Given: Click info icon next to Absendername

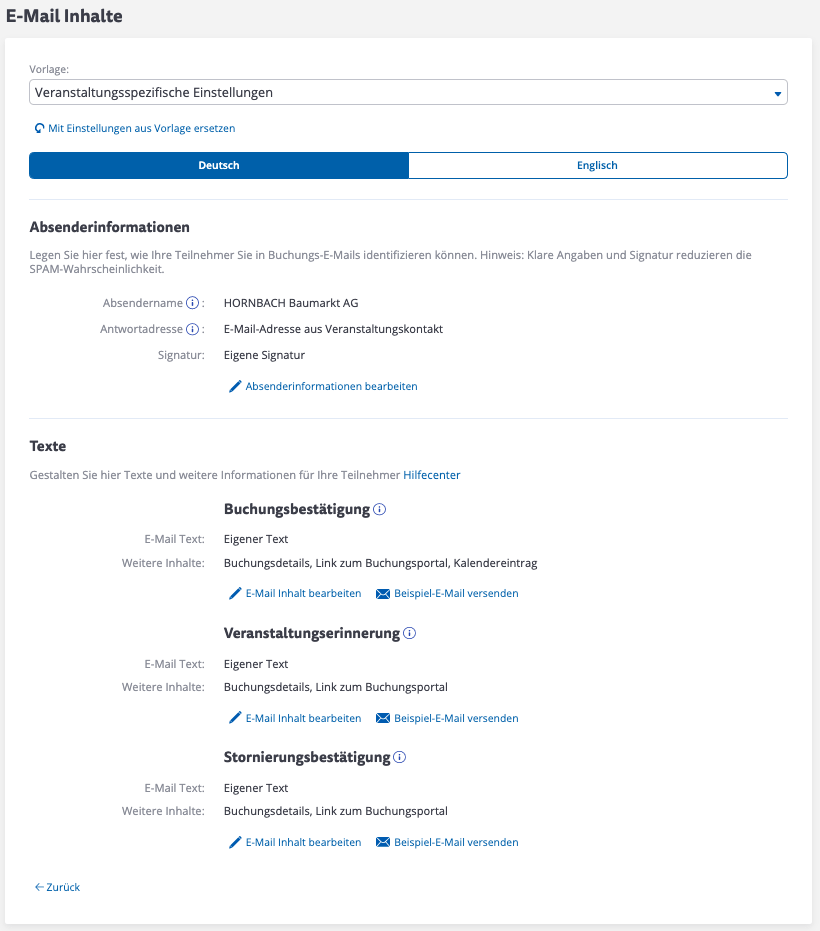Looking at the screenshot, I should [x=193, y=303].
